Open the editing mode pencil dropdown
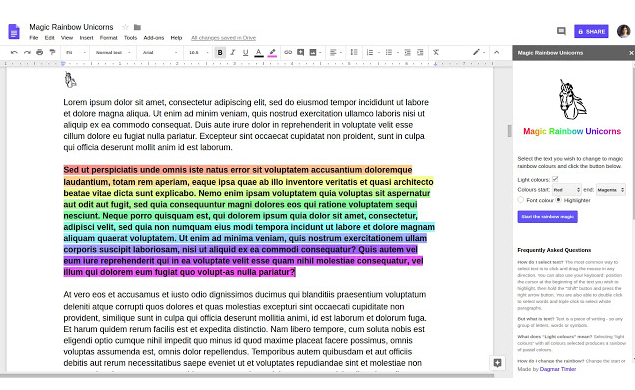This screenshot has height=390, width=635. pos(479,52)
